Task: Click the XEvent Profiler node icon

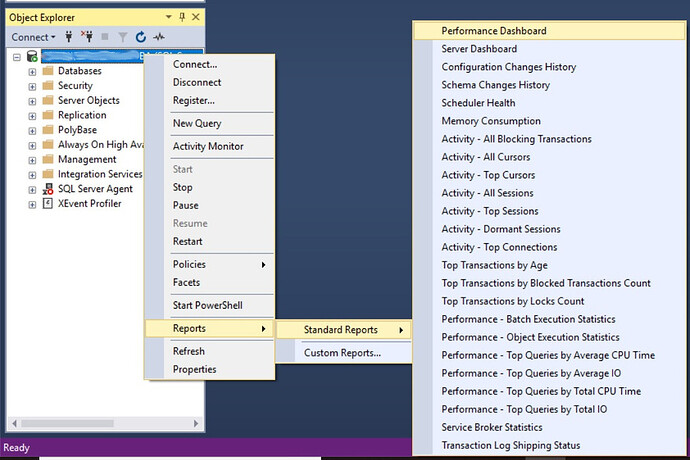Action: tap(48, 203)
